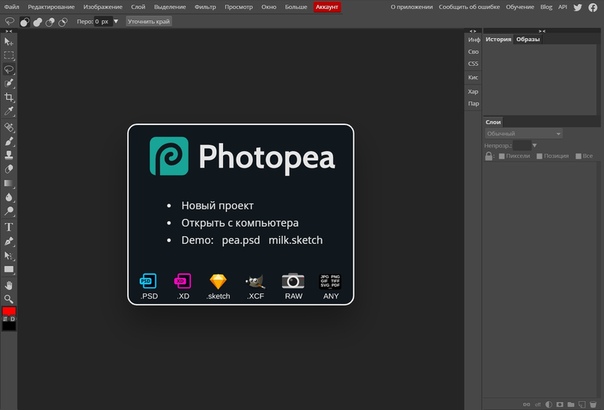This screenshot has height=410, width=604.
Task: Select the Eyedropper tool
Action: click(x=8, y=111)
